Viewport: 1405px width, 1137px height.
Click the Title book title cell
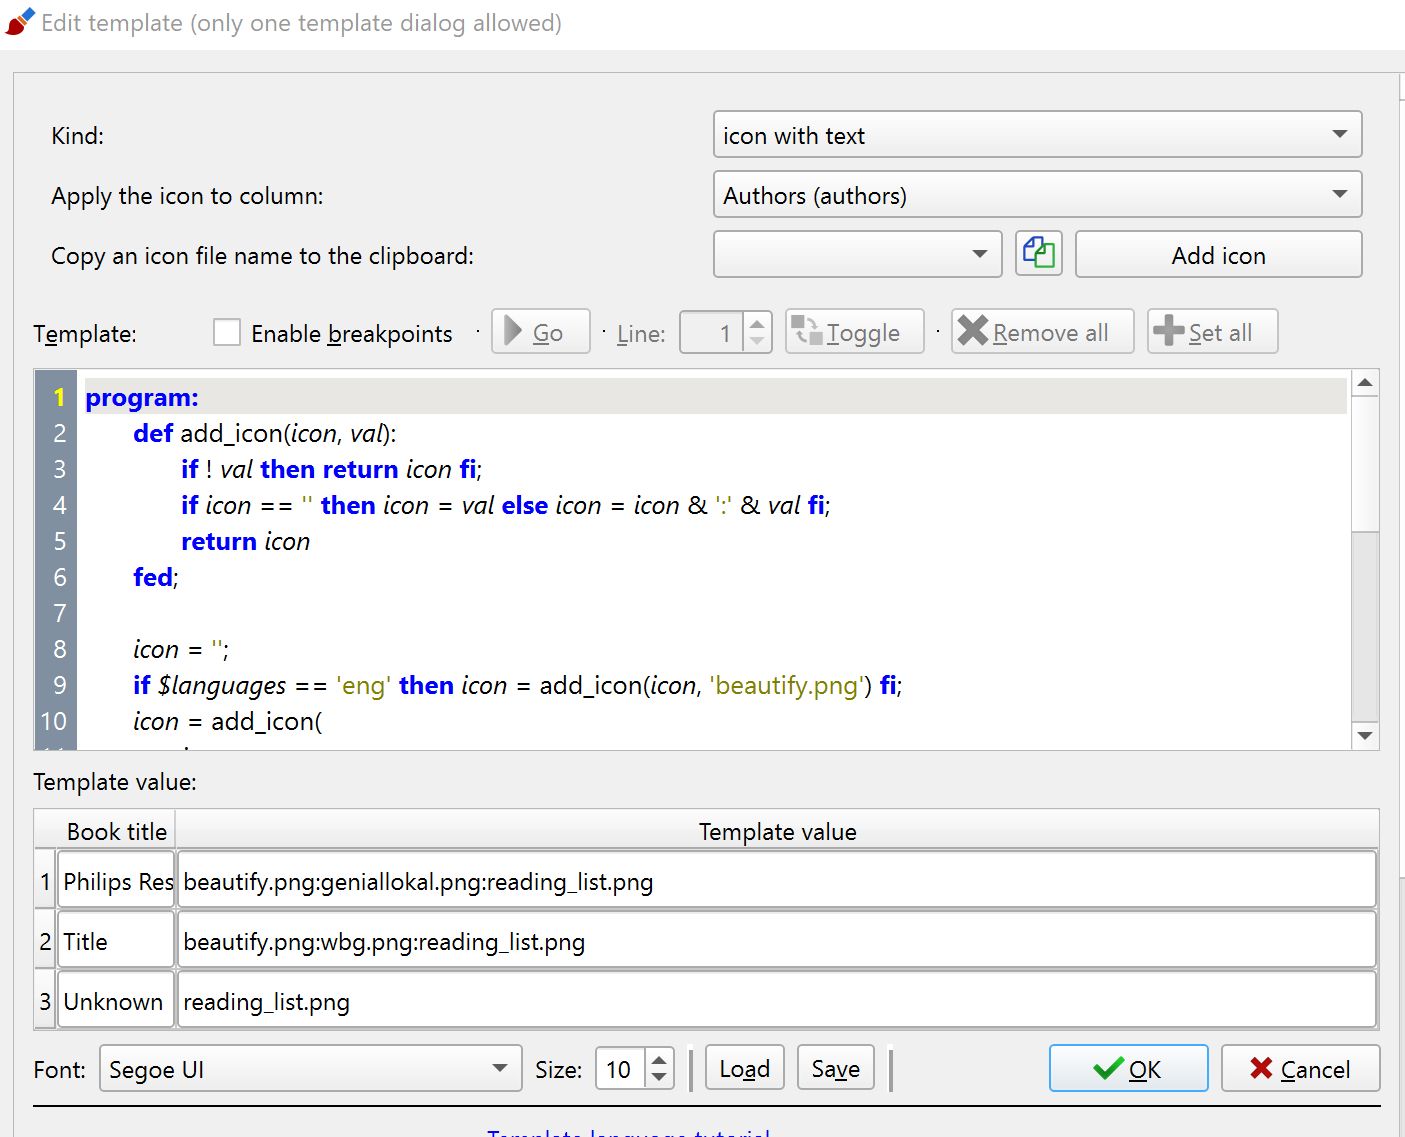pos(117,941)
